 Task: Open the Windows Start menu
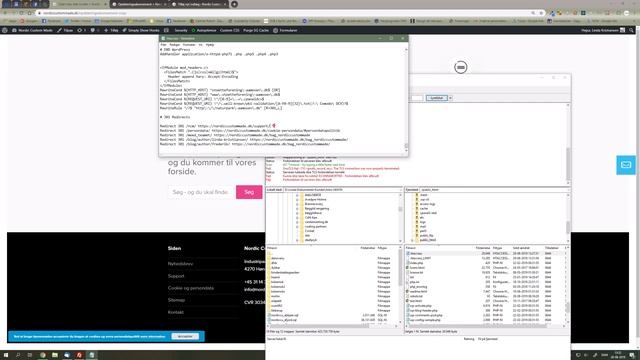coord(6,355)
